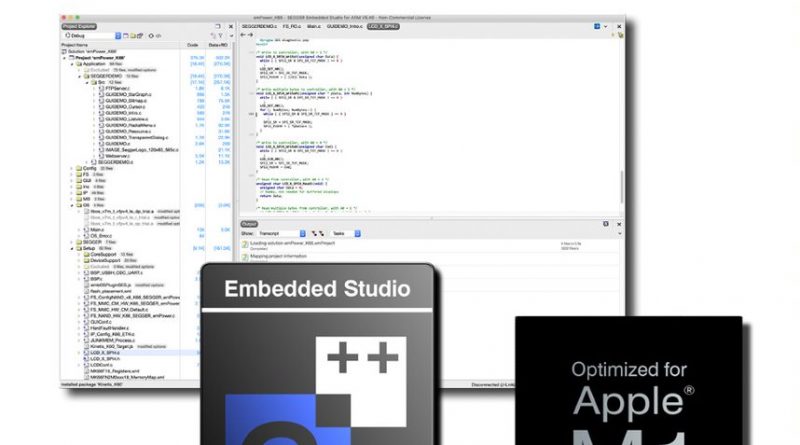The height and width of the screenshot is (445, 800).
Task: Click the folder icon beside Config
Action: pos(79,168)
